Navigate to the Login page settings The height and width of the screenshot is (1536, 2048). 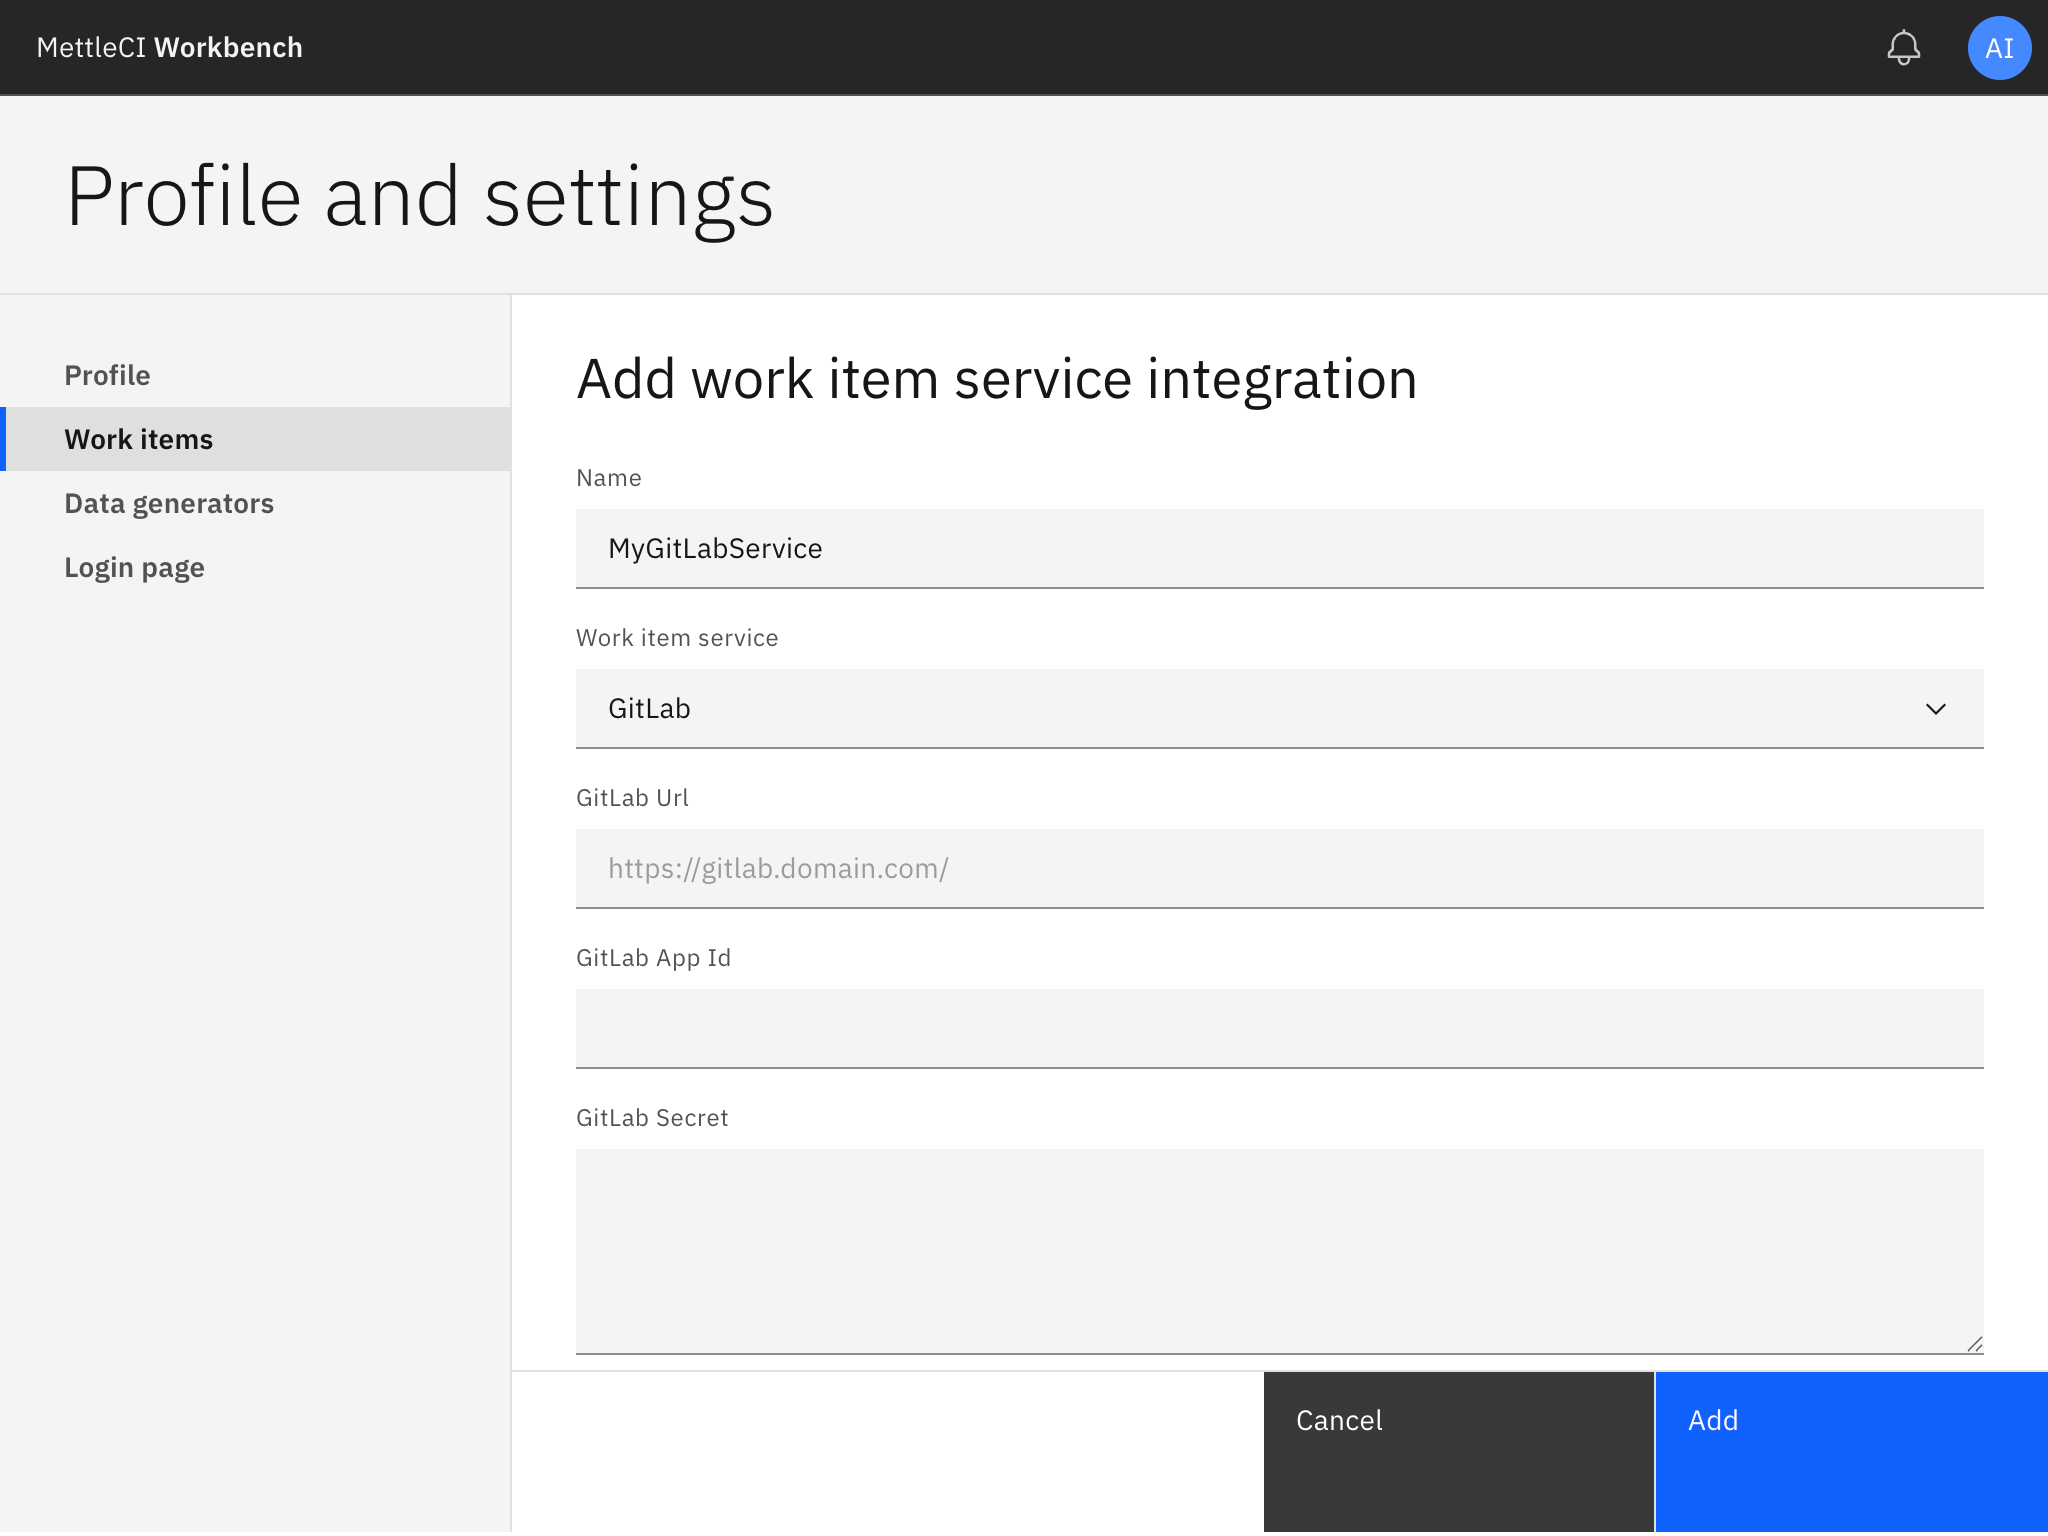pos(134,567)
